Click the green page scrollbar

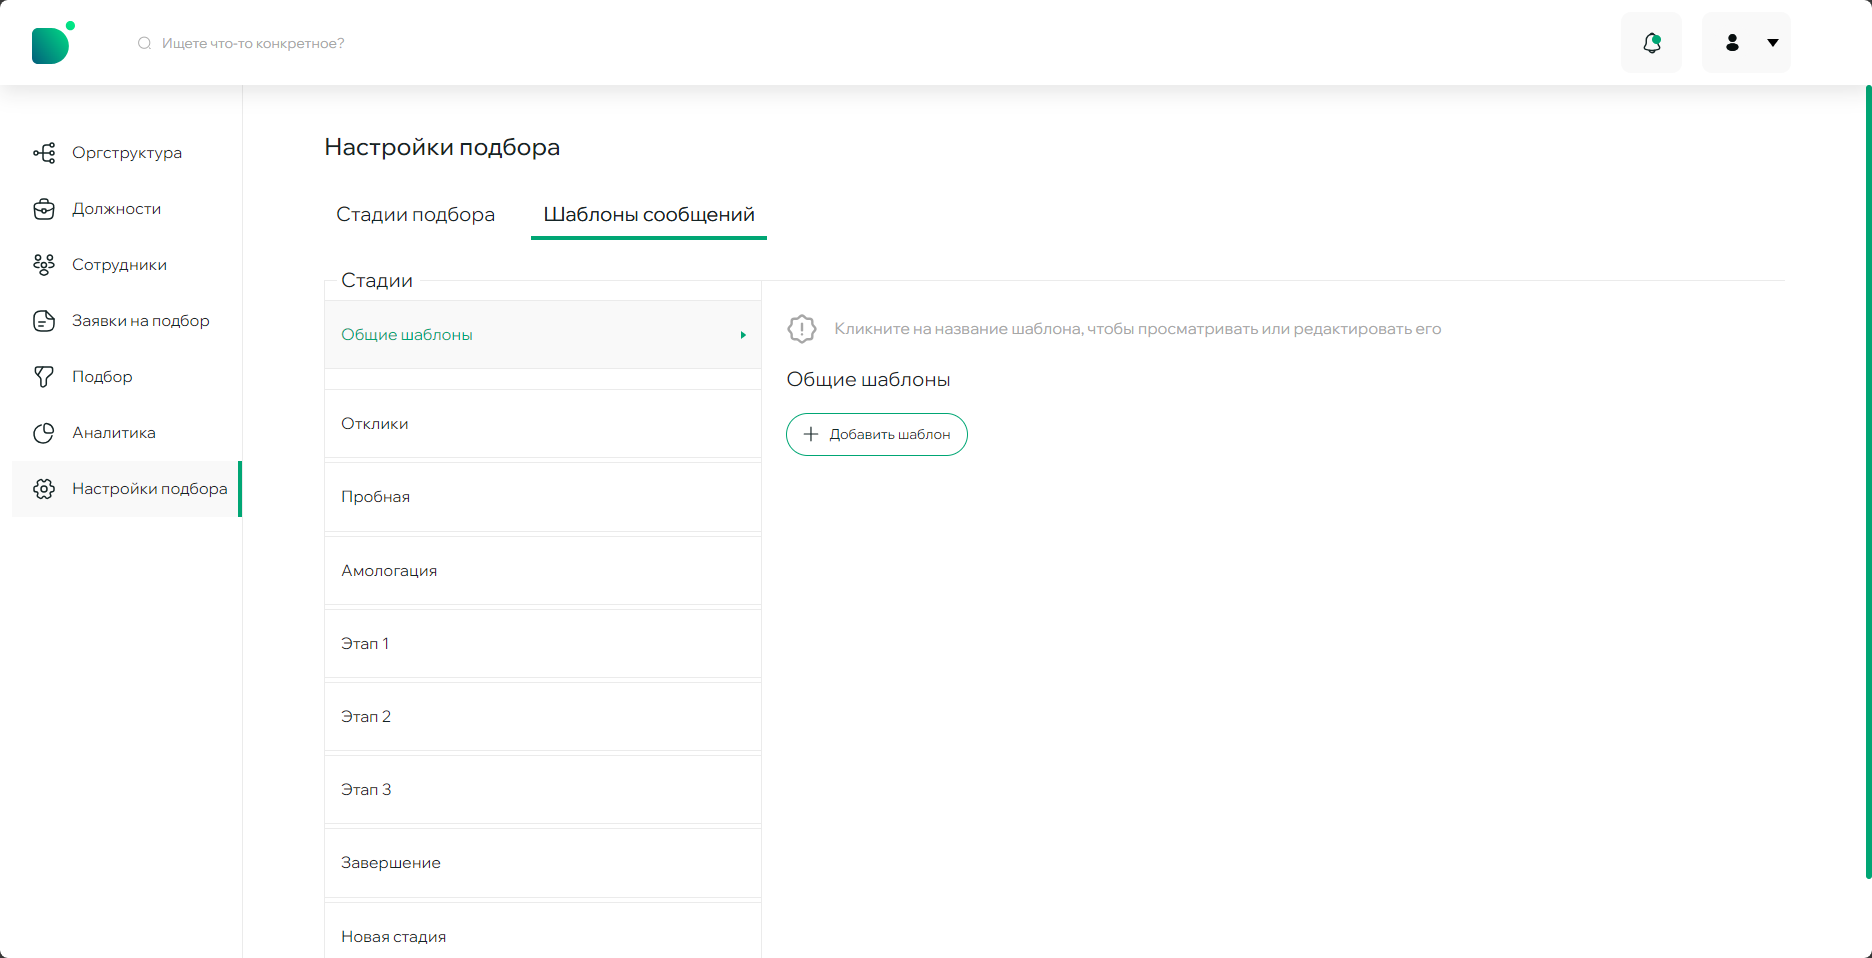coord(1868,482)
